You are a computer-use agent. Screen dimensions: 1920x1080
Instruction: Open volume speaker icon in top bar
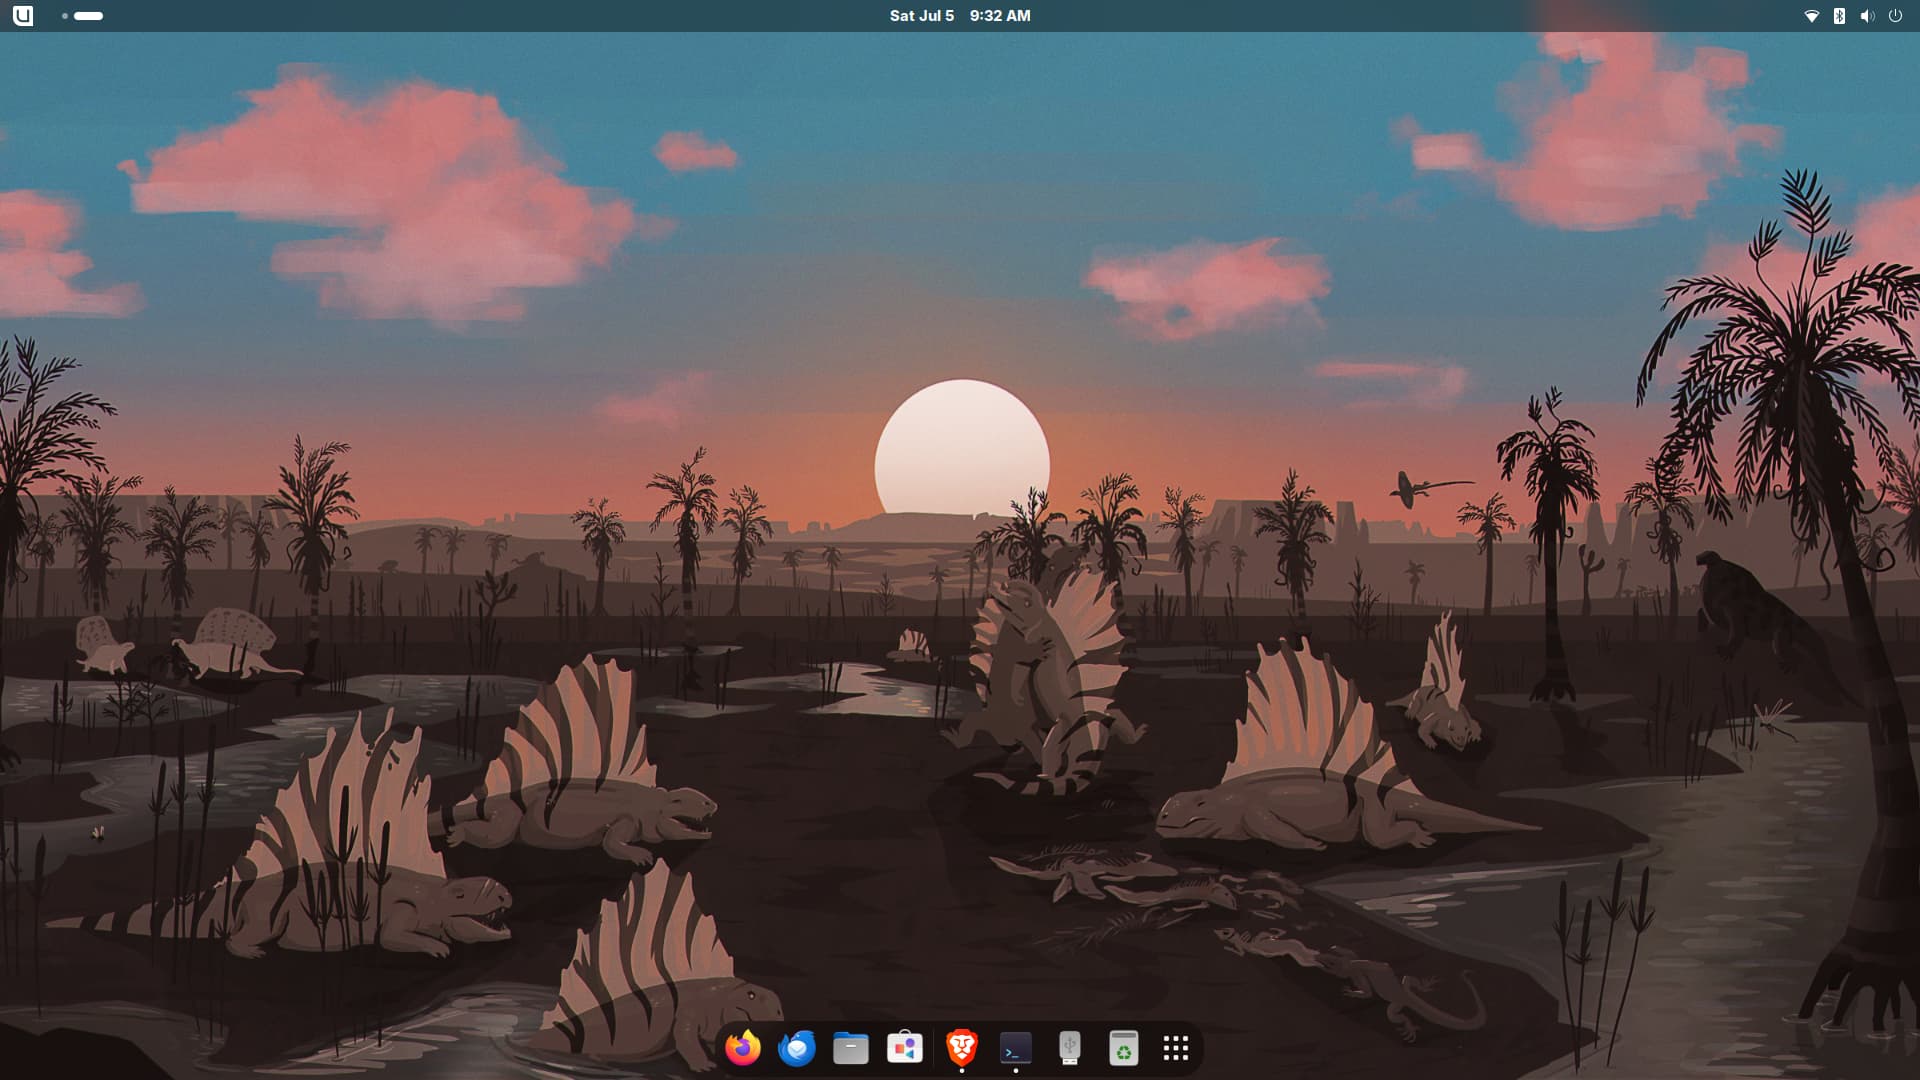(x=1867, y=16)
